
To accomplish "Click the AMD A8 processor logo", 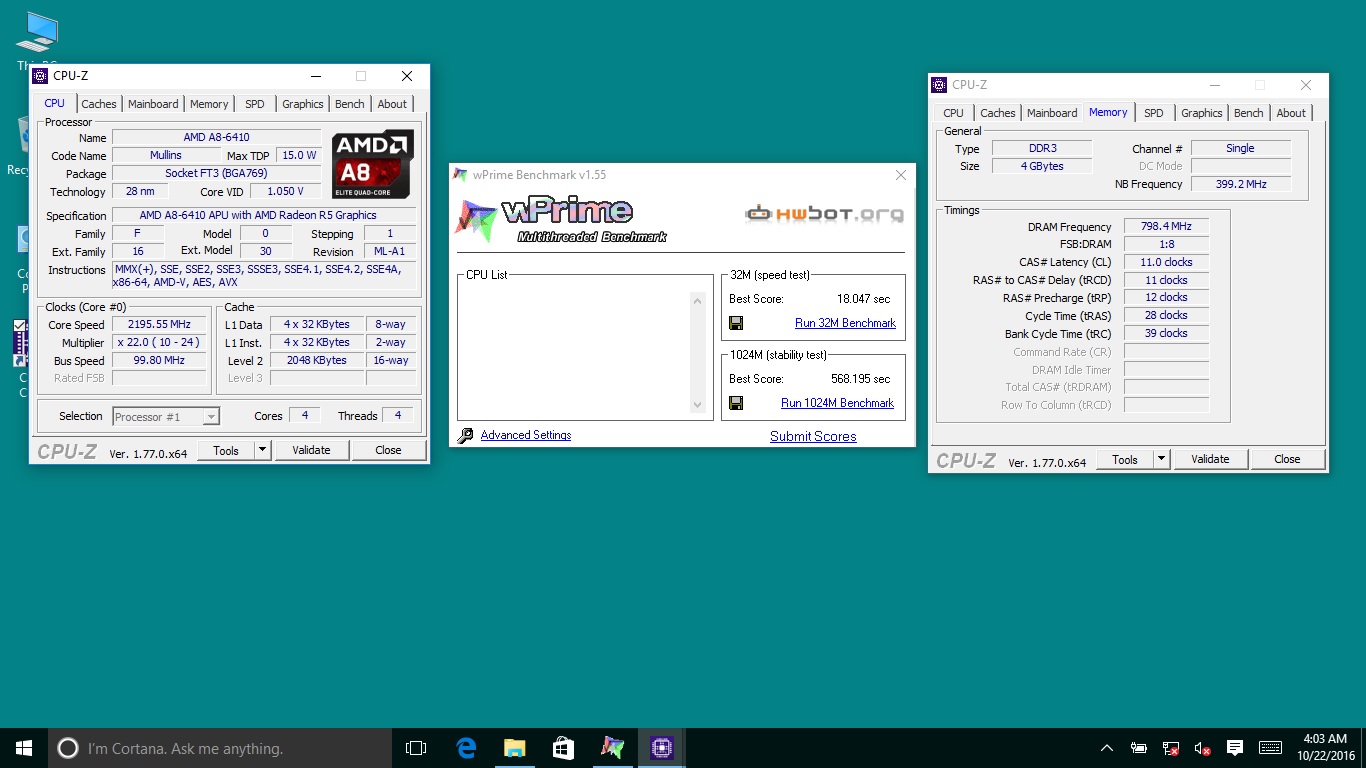I will (373, 164).
